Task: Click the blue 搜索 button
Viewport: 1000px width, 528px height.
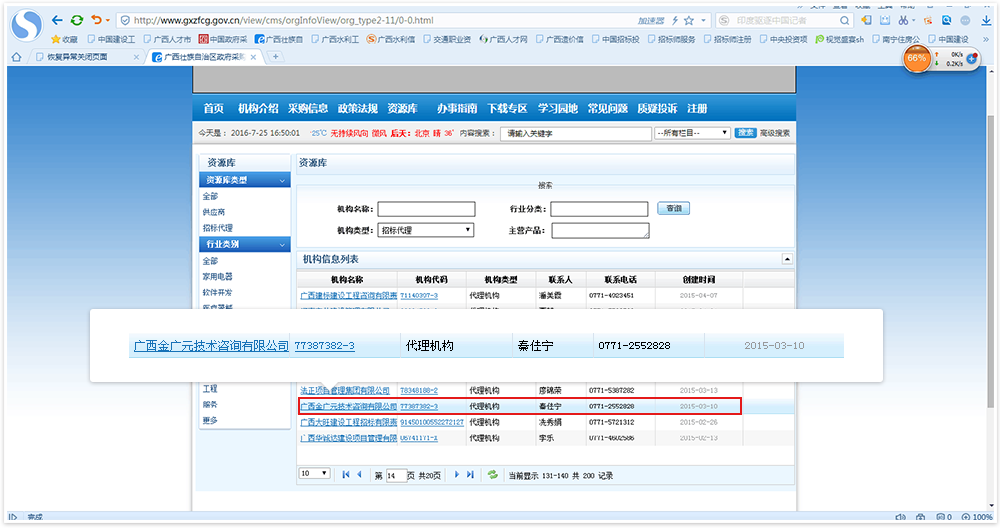Action: pos(746,133)
